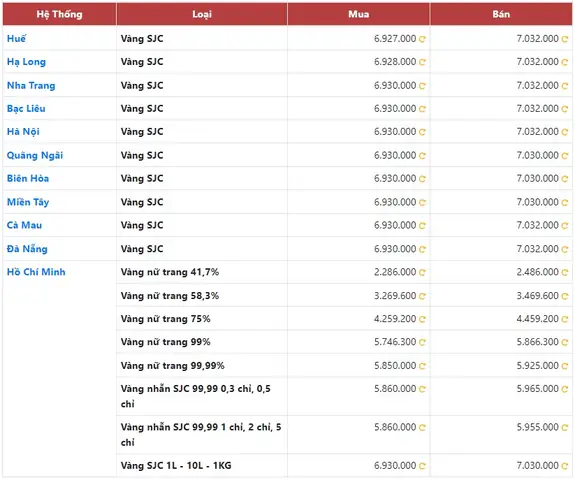Click the refresh icon beside Huế buy price 6.927.000
This screenshot has height=480, width=575.
(x=422, y=39)
